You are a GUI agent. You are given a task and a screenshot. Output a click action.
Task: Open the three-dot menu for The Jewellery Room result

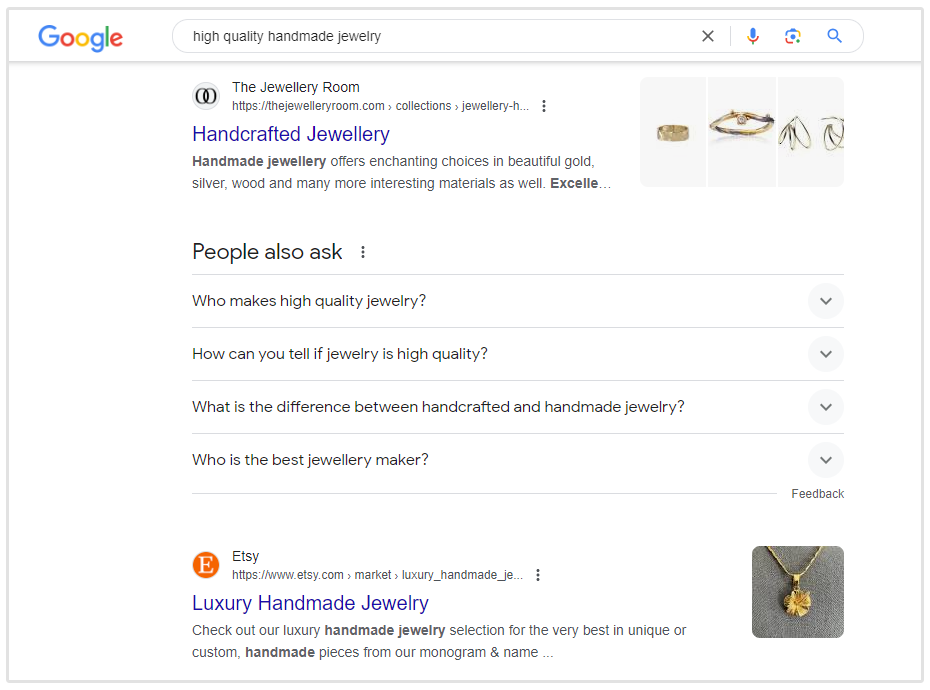pos(544,106)
